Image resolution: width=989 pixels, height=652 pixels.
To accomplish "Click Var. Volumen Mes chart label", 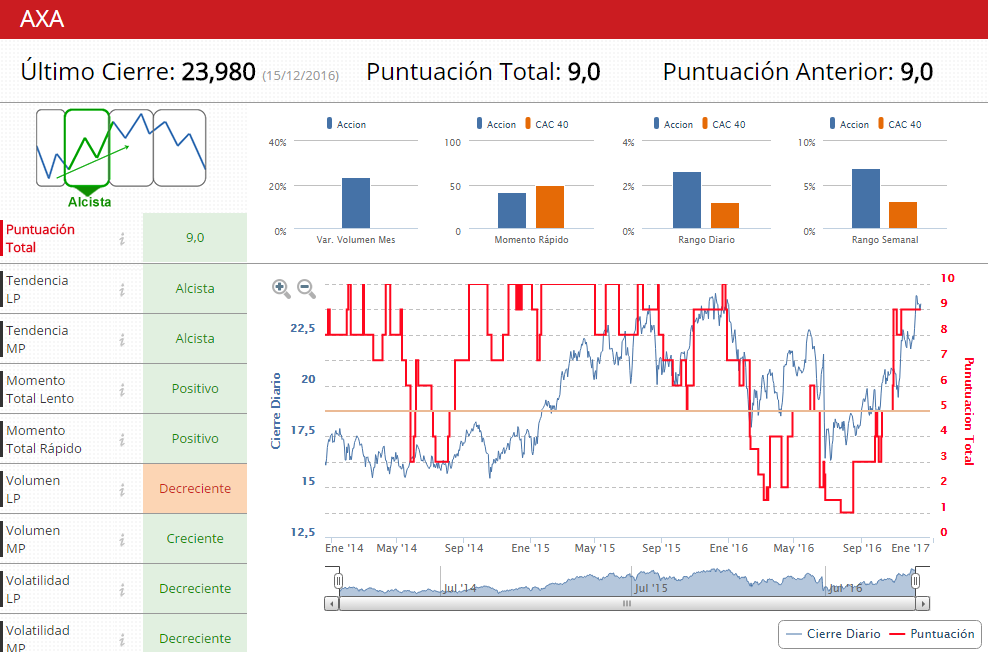I will 356,240.
